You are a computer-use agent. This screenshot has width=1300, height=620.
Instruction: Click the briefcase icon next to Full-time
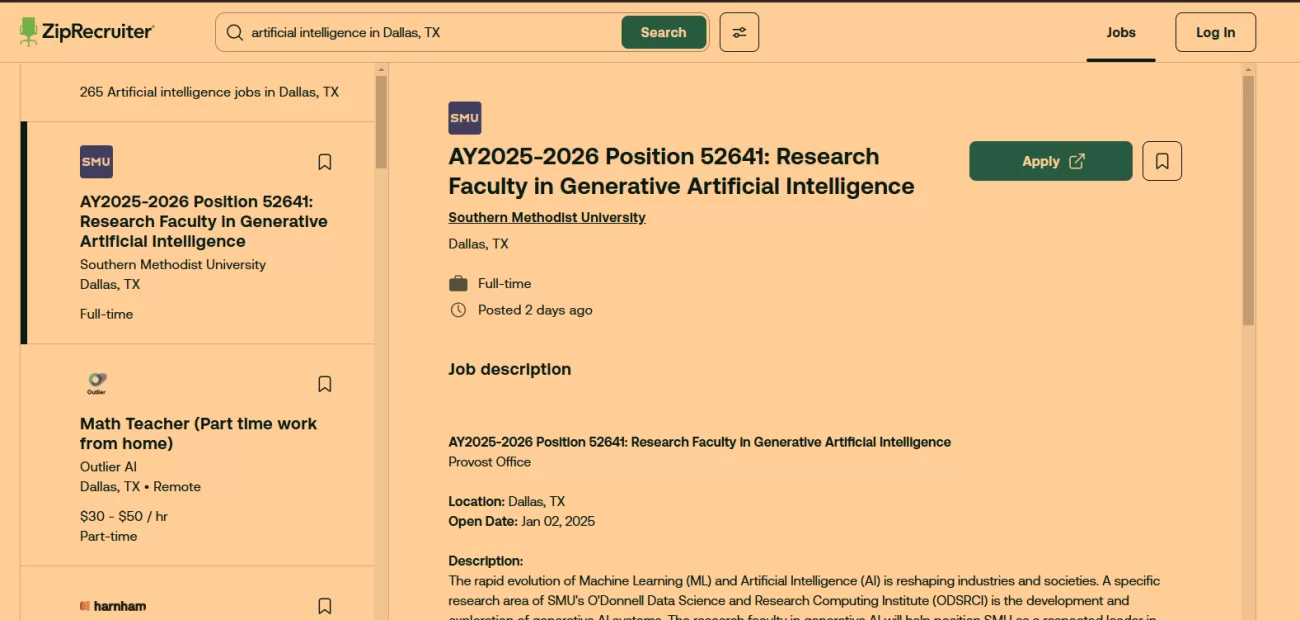pyautogui.click(x=458, y=283)
